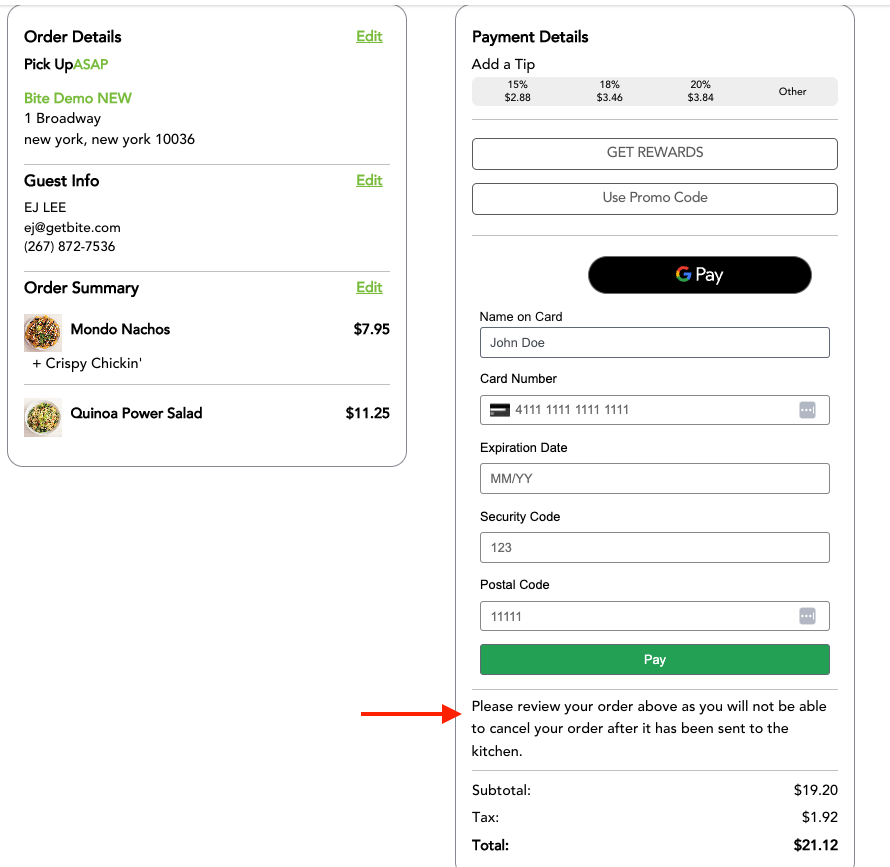Edit the Order Summary items

tap(369, 287)
